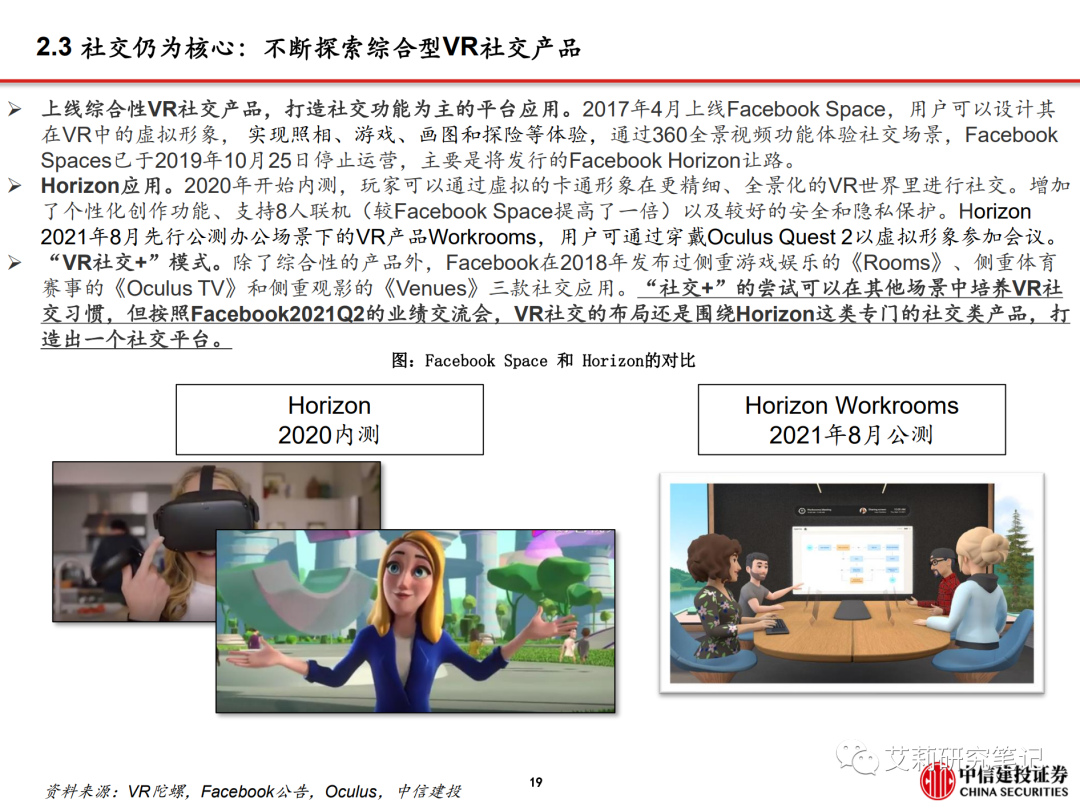Click the Horizon cartoon avatar image
This screenshot has height=807, width=1080.
pyautogui.click(x=415, y=620)
